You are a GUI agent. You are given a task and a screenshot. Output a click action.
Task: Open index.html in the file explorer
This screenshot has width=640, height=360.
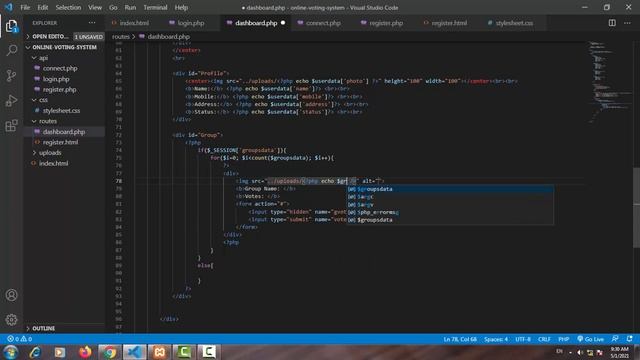tap(53, 163)
